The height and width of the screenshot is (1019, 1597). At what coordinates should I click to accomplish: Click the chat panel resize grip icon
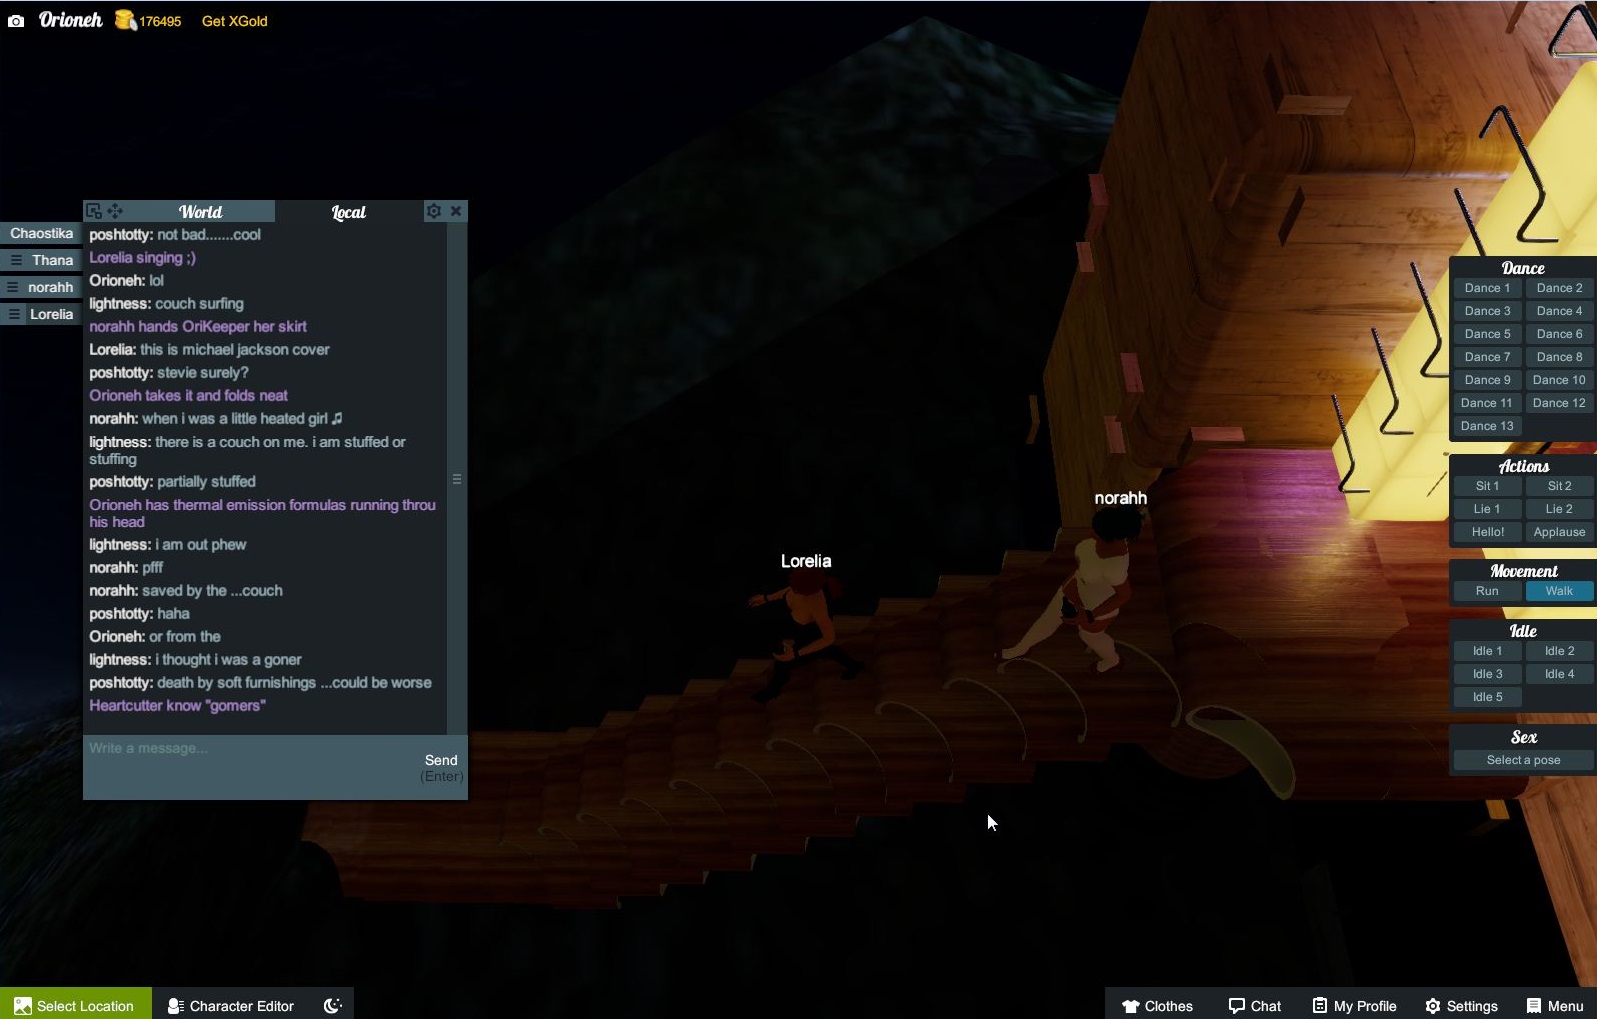[457, 479]
